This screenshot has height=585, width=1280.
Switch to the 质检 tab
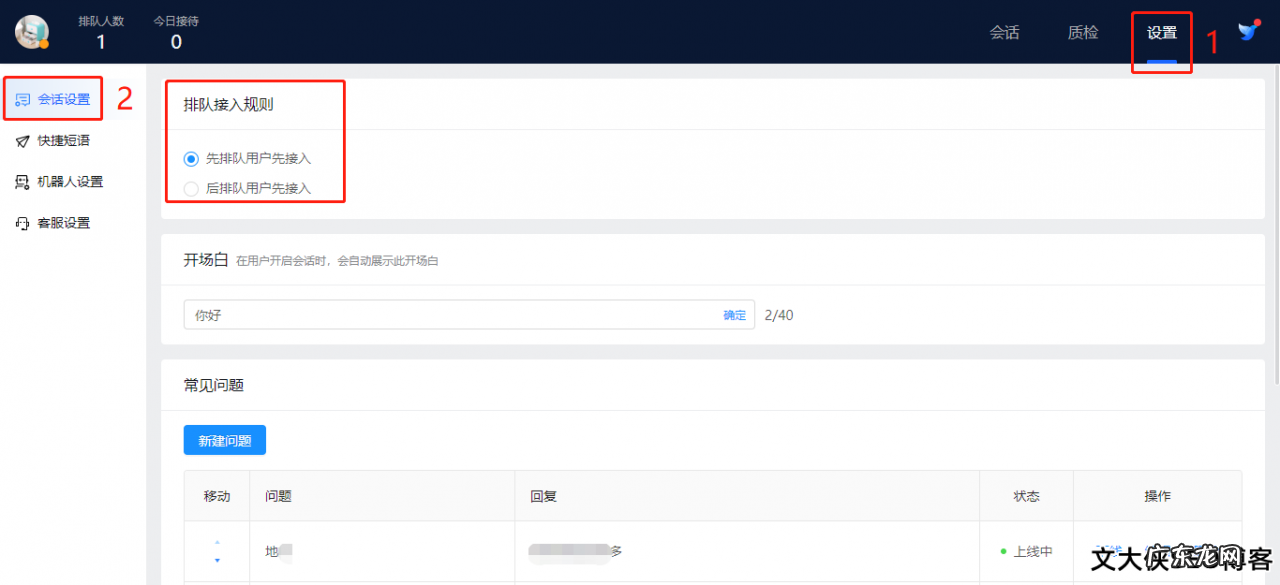click(x=1083, y=33)
